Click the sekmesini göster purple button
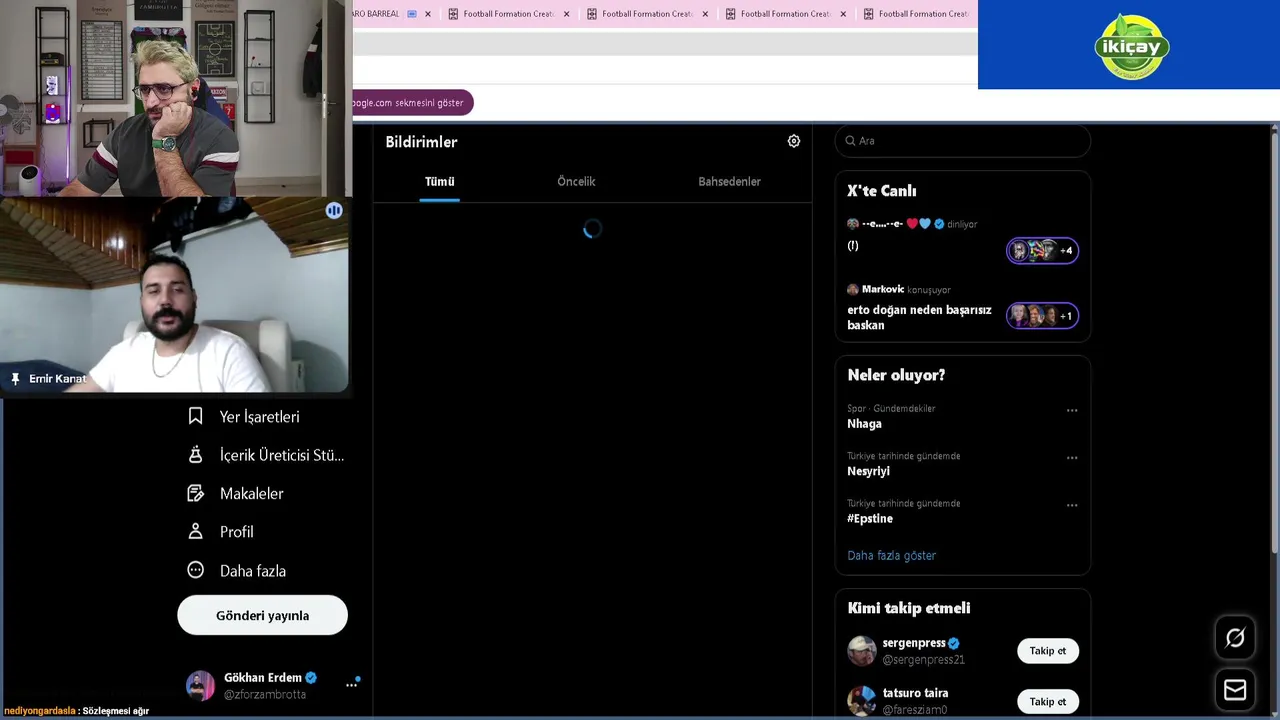 pyautogui.click(x=412, y=103)
